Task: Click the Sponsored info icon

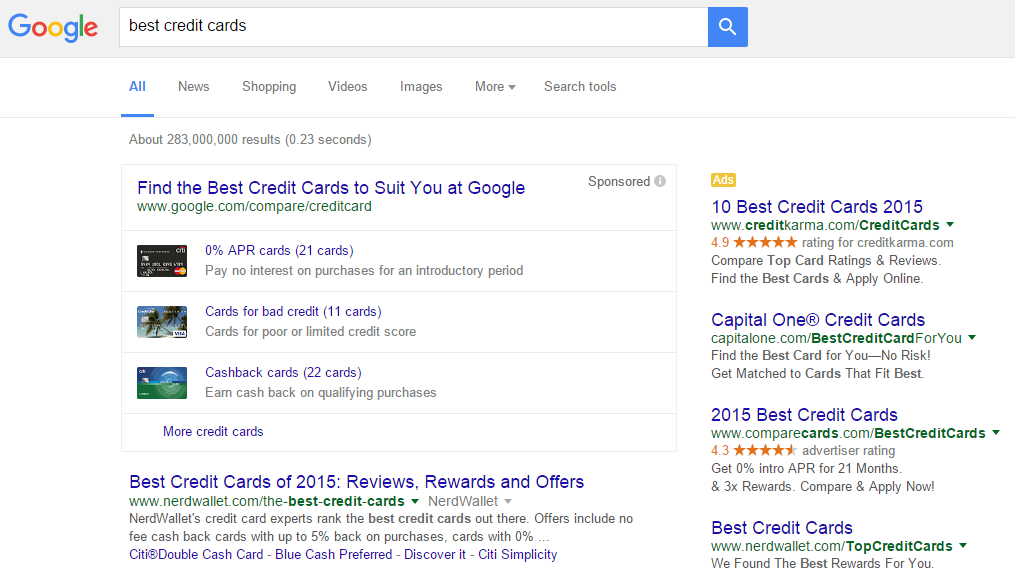Action: [660, 182]
